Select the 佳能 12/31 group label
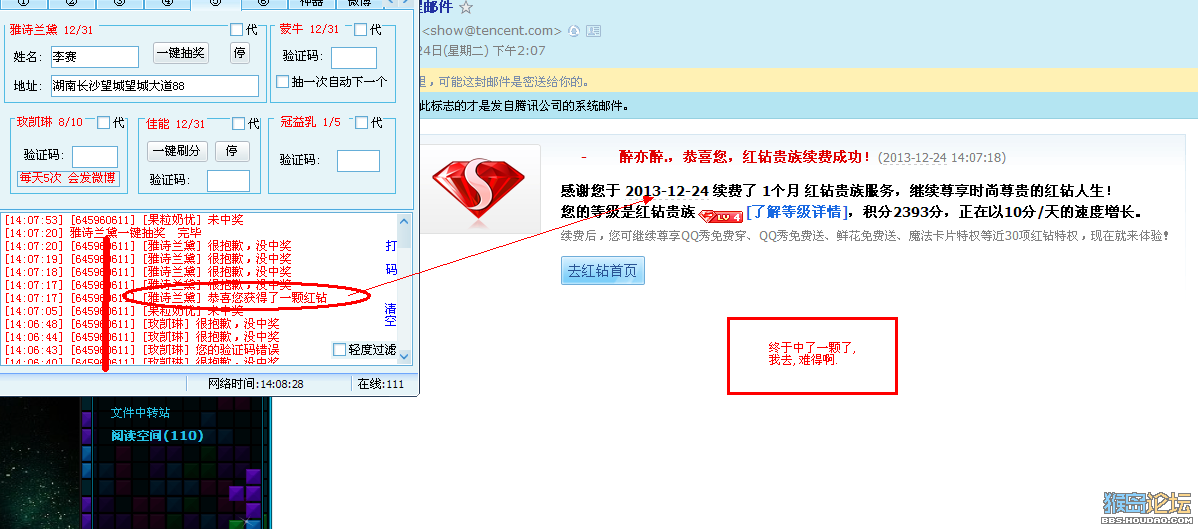This screenshot has height=529, width=1198. click(x=176, y=124)
